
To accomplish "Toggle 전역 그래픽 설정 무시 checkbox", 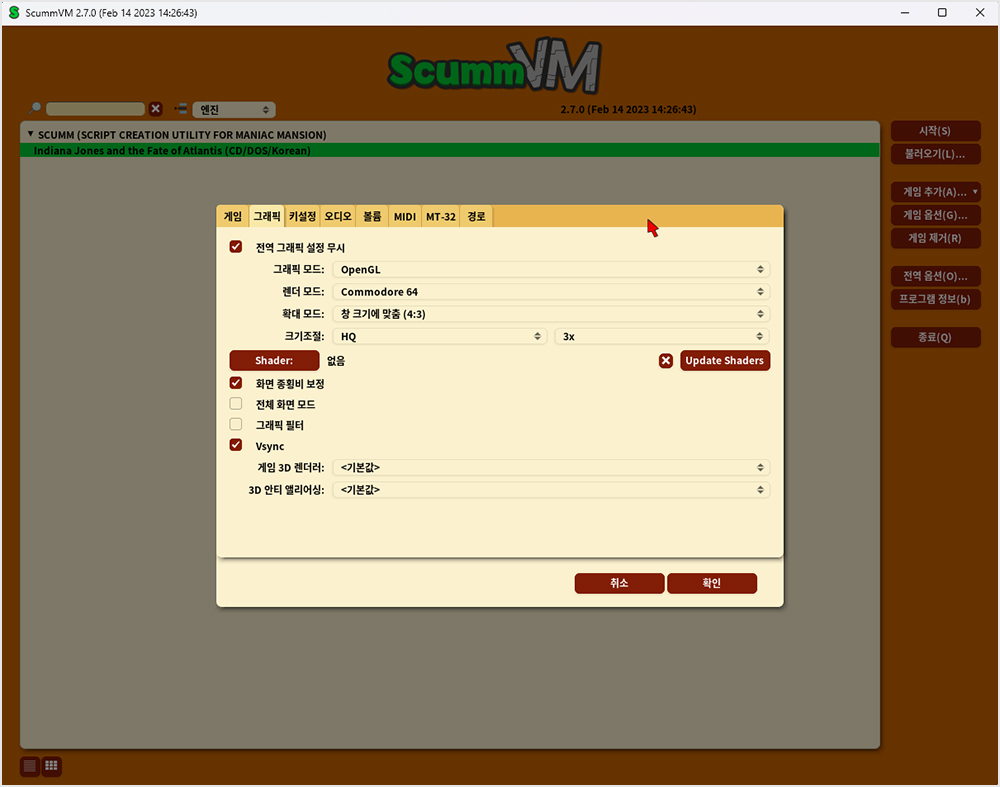I will coord(236,247).
